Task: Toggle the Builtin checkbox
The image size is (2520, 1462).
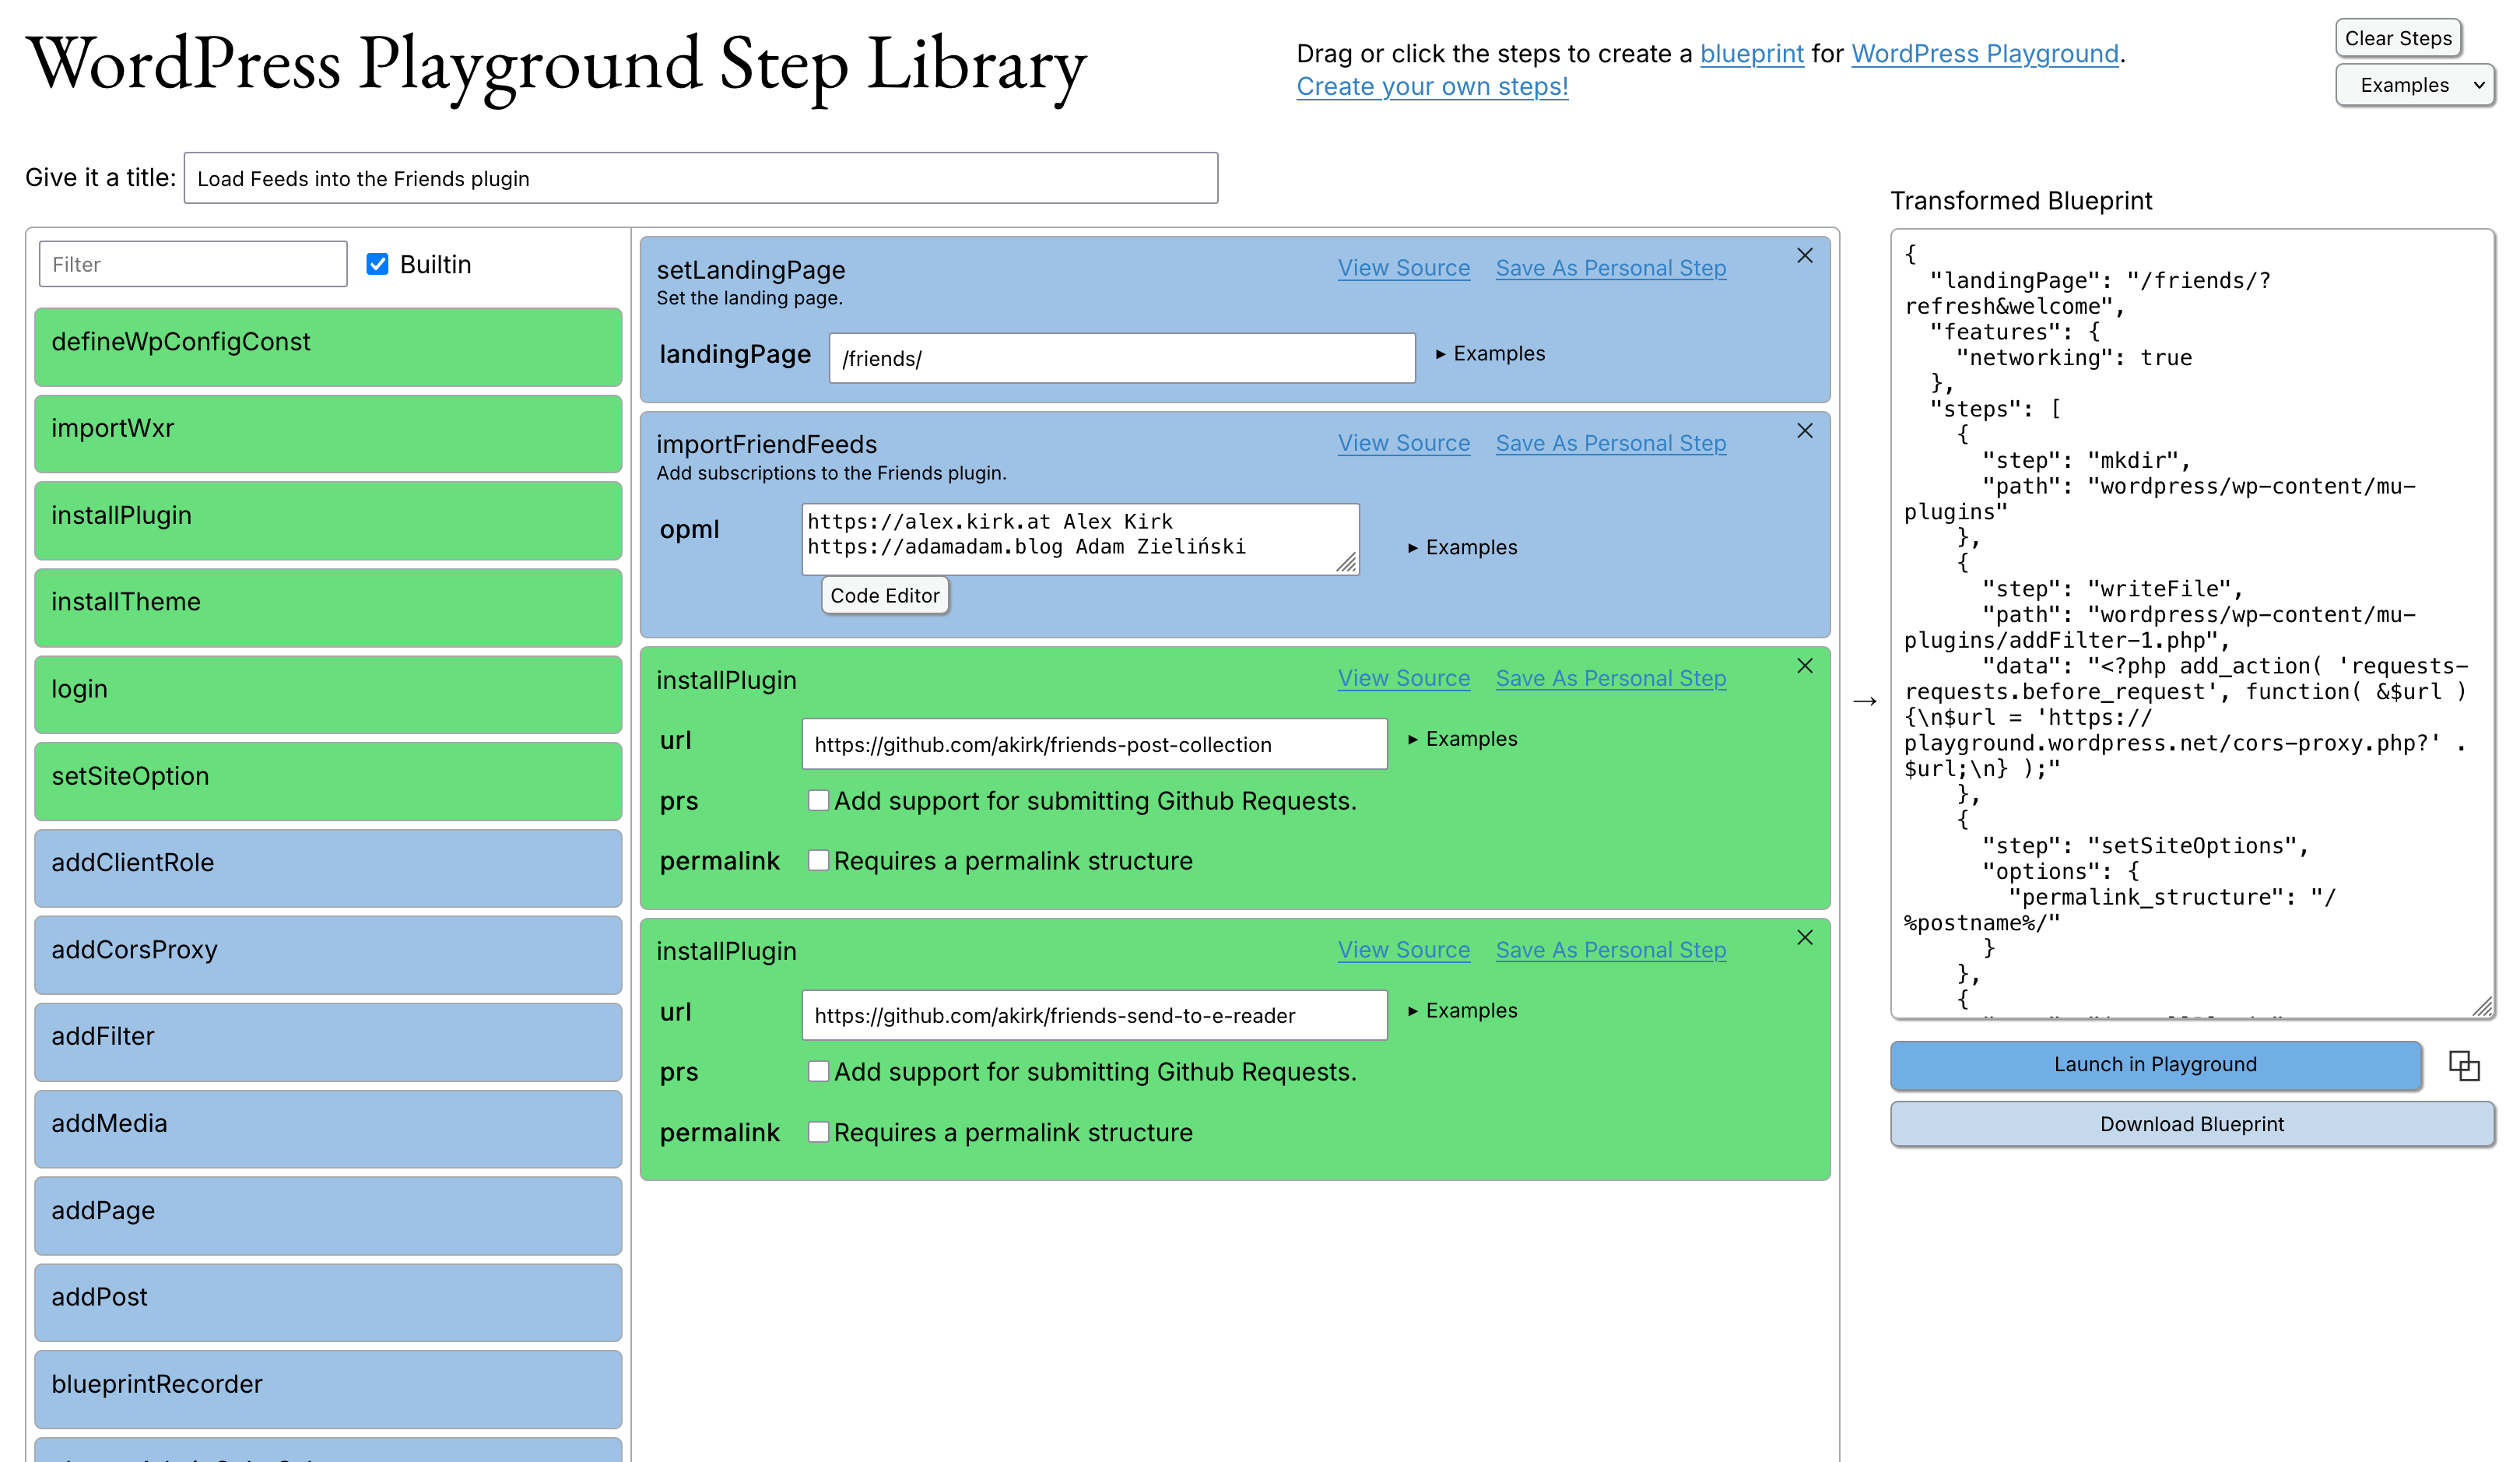Action: [x=377, y=264]
